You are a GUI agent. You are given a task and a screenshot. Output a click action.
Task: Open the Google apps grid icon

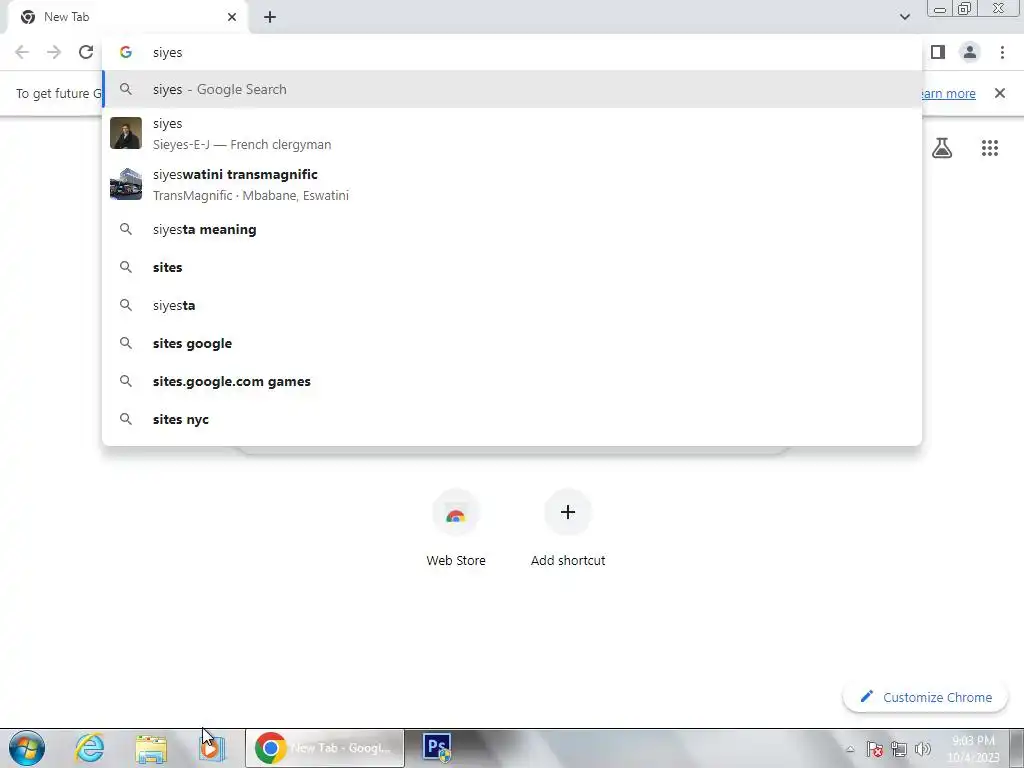pyautogui.click(x=989, y=148)
